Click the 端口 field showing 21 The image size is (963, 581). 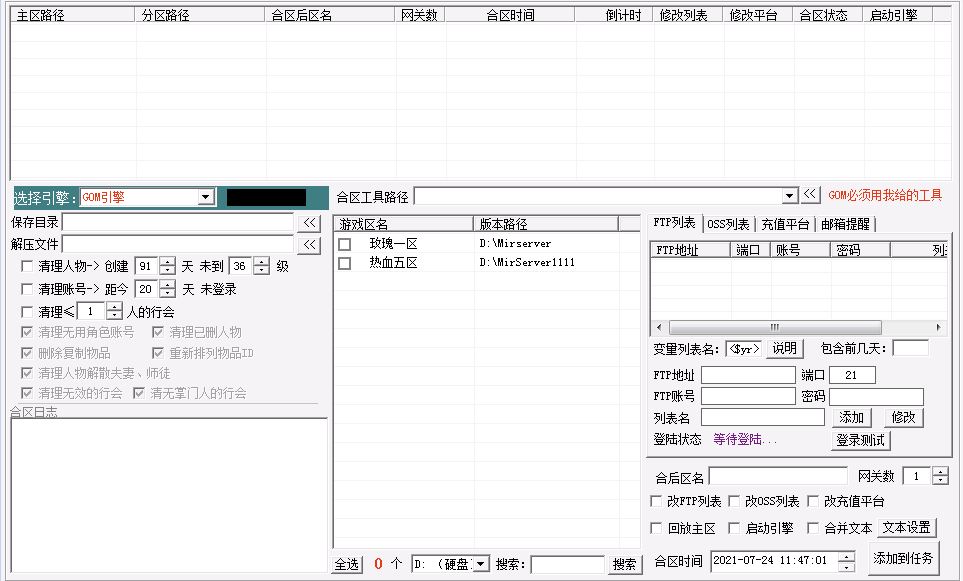pos(852,375)
